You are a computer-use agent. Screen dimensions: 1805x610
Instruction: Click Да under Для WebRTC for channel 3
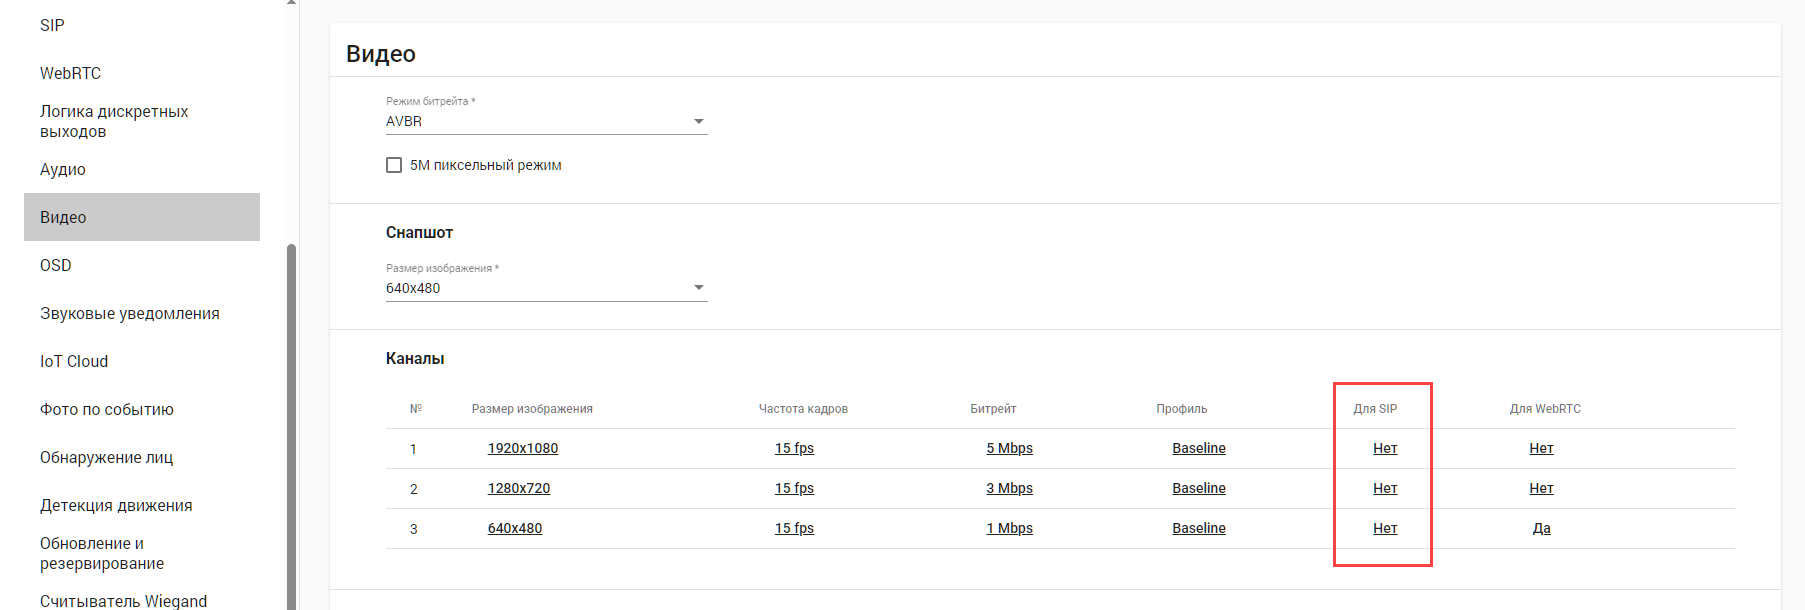coord(1541,528)
